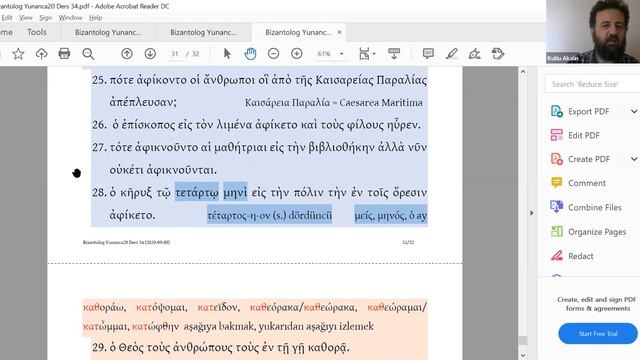
Task: Close the active Bizantolog Yunanc tab
Action: [x=339, y=32]
